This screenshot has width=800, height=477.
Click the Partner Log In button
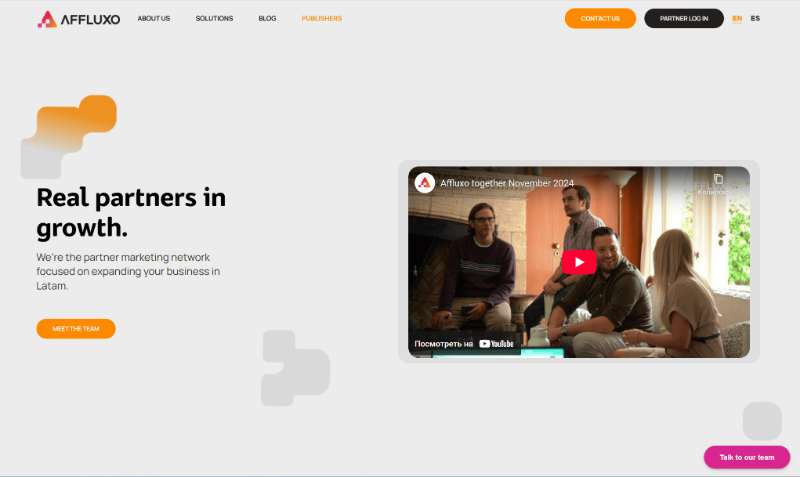tap(684, 18)
